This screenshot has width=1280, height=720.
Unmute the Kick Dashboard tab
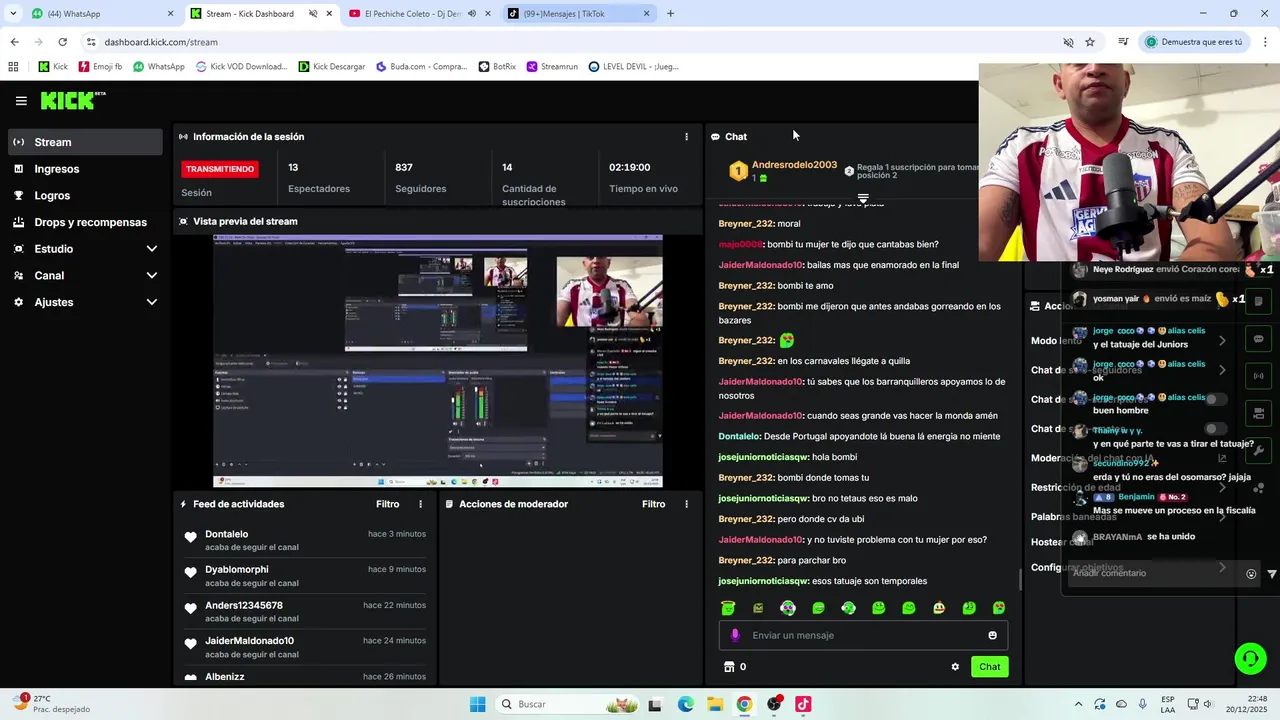tap(313, 14)
